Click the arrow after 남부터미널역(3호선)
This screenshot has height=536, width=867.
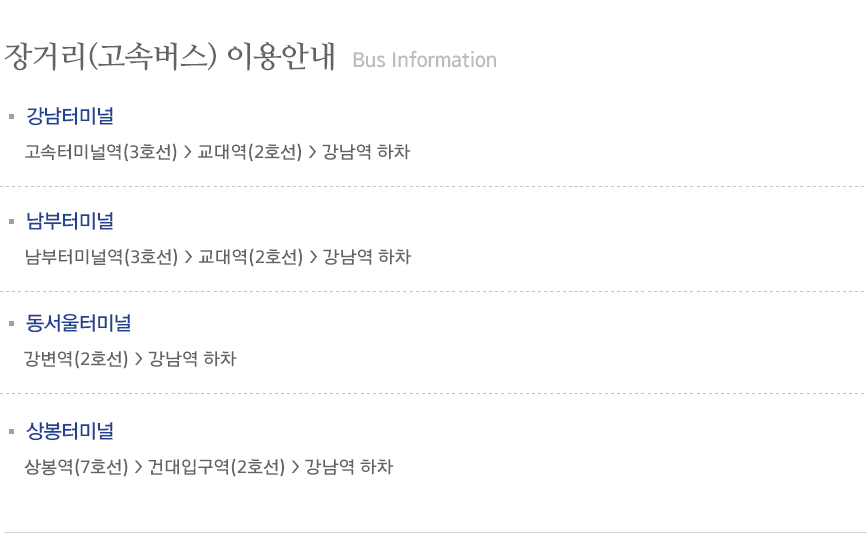pos(188,257)
